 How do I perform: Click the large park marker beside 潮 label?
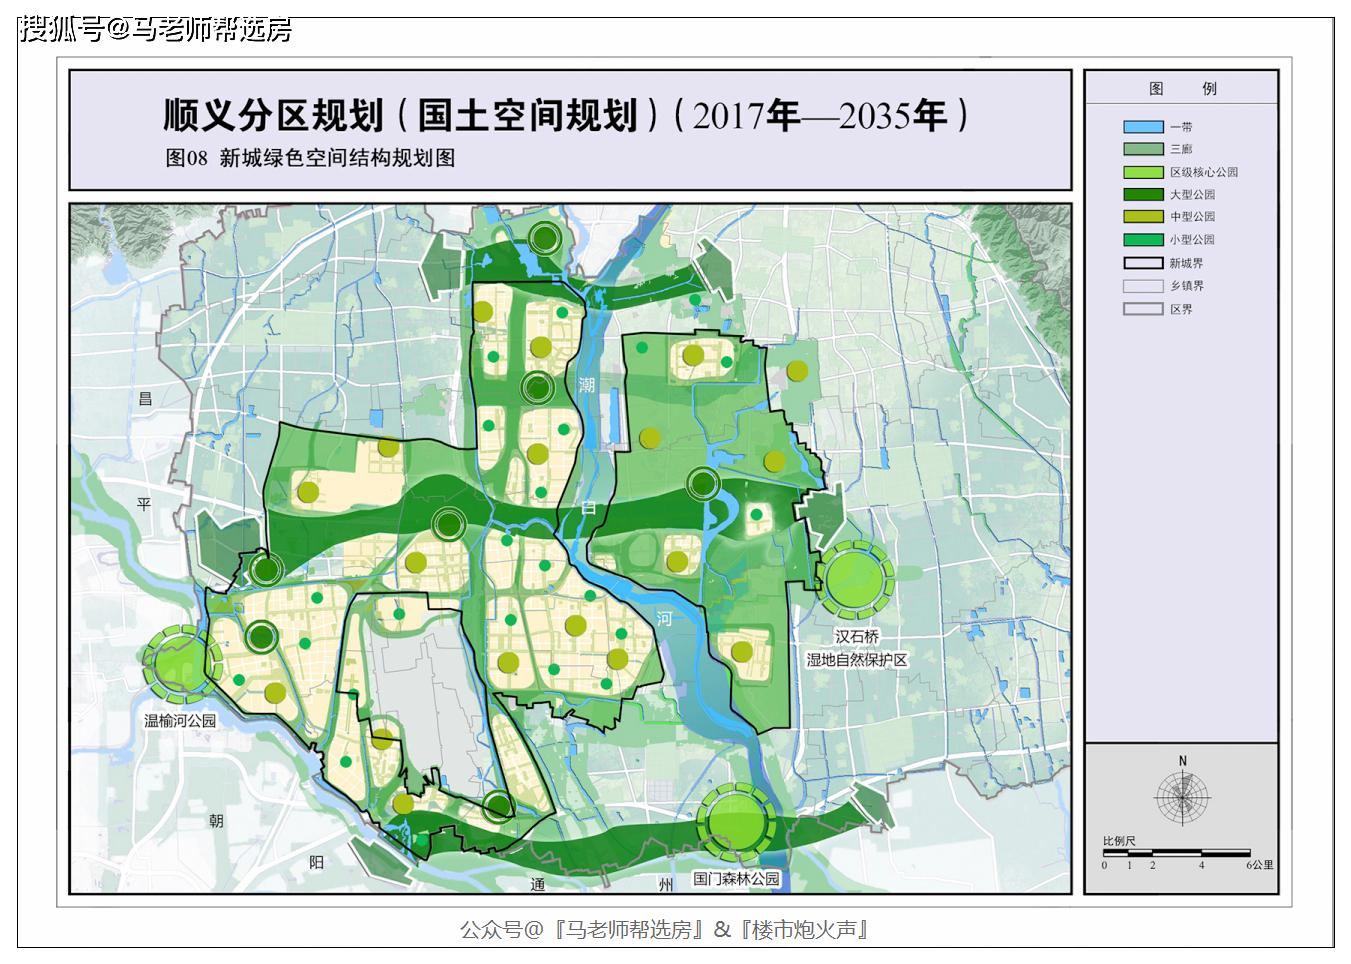tap(538, 387)
